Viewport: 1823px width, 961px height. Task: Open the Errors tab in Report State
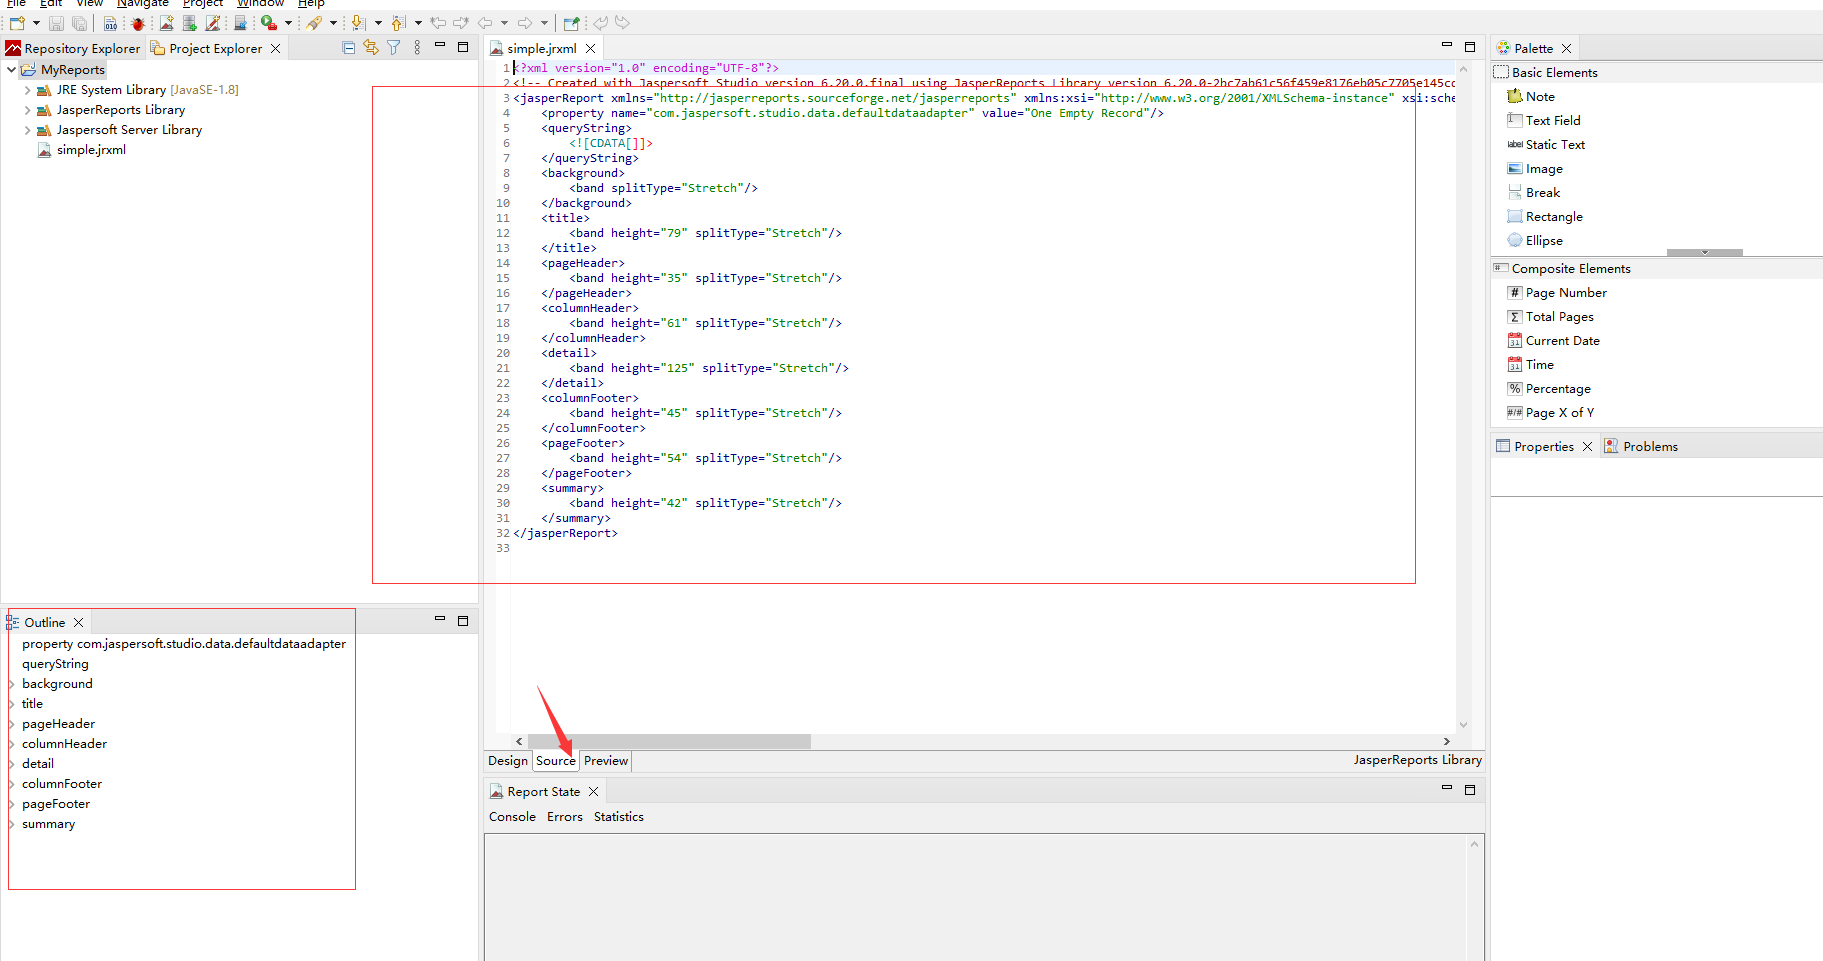(x=565, y=817)
